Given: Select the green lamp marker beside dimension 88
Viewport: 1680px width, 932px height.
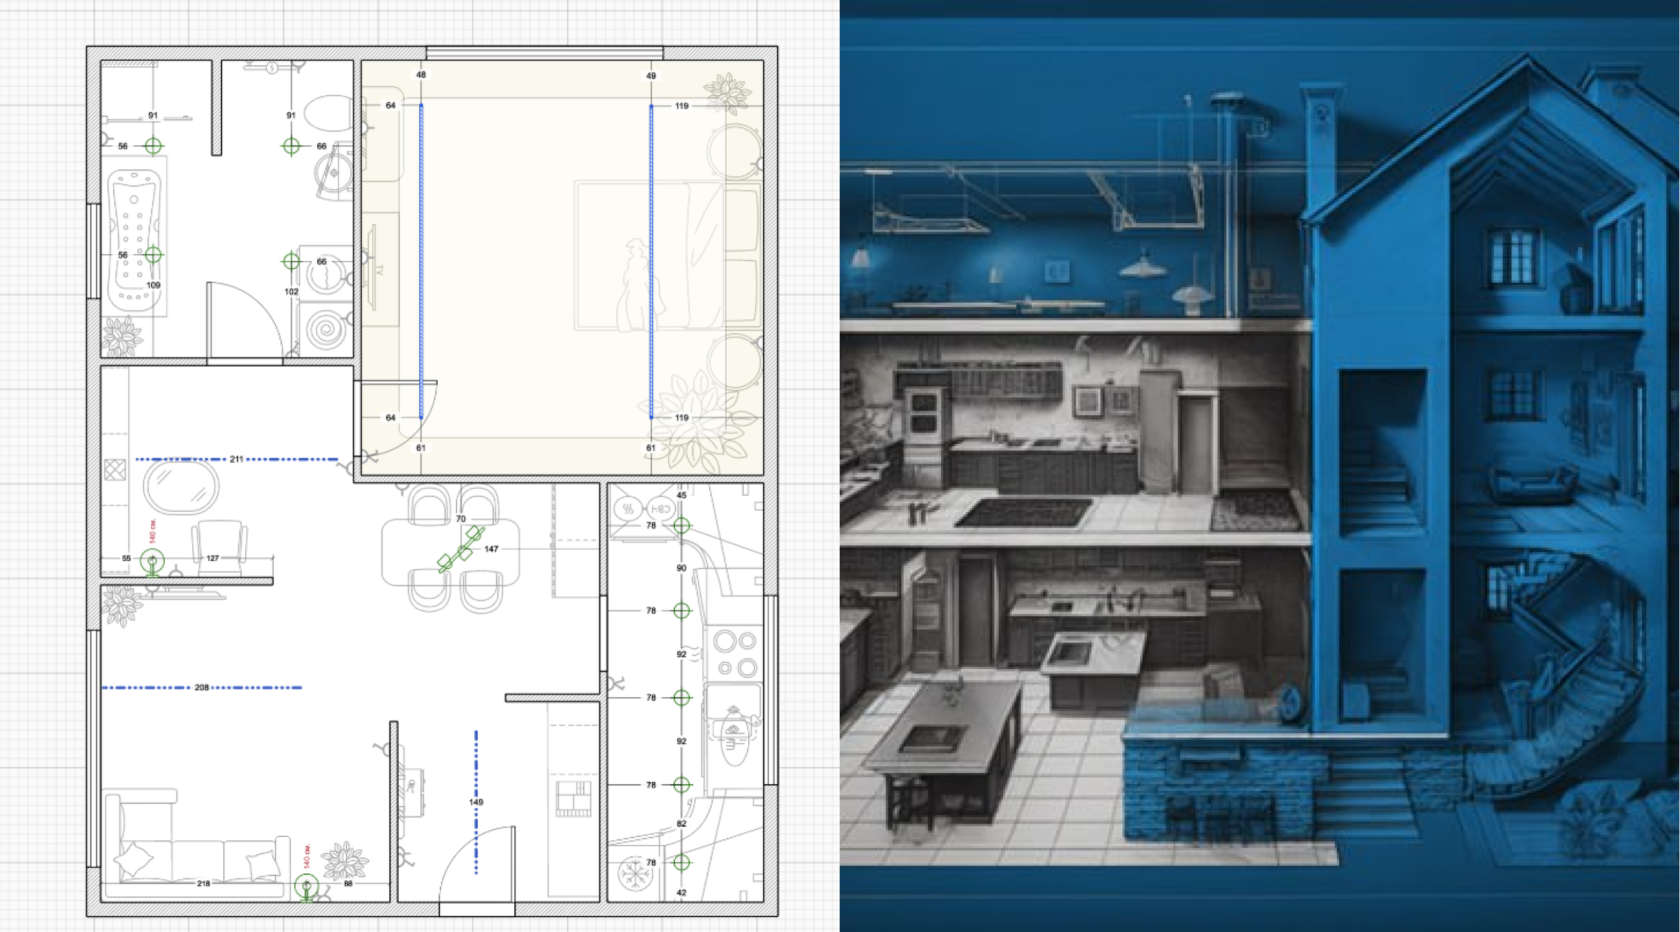Looking at the screenshot, I should [307, 886].
